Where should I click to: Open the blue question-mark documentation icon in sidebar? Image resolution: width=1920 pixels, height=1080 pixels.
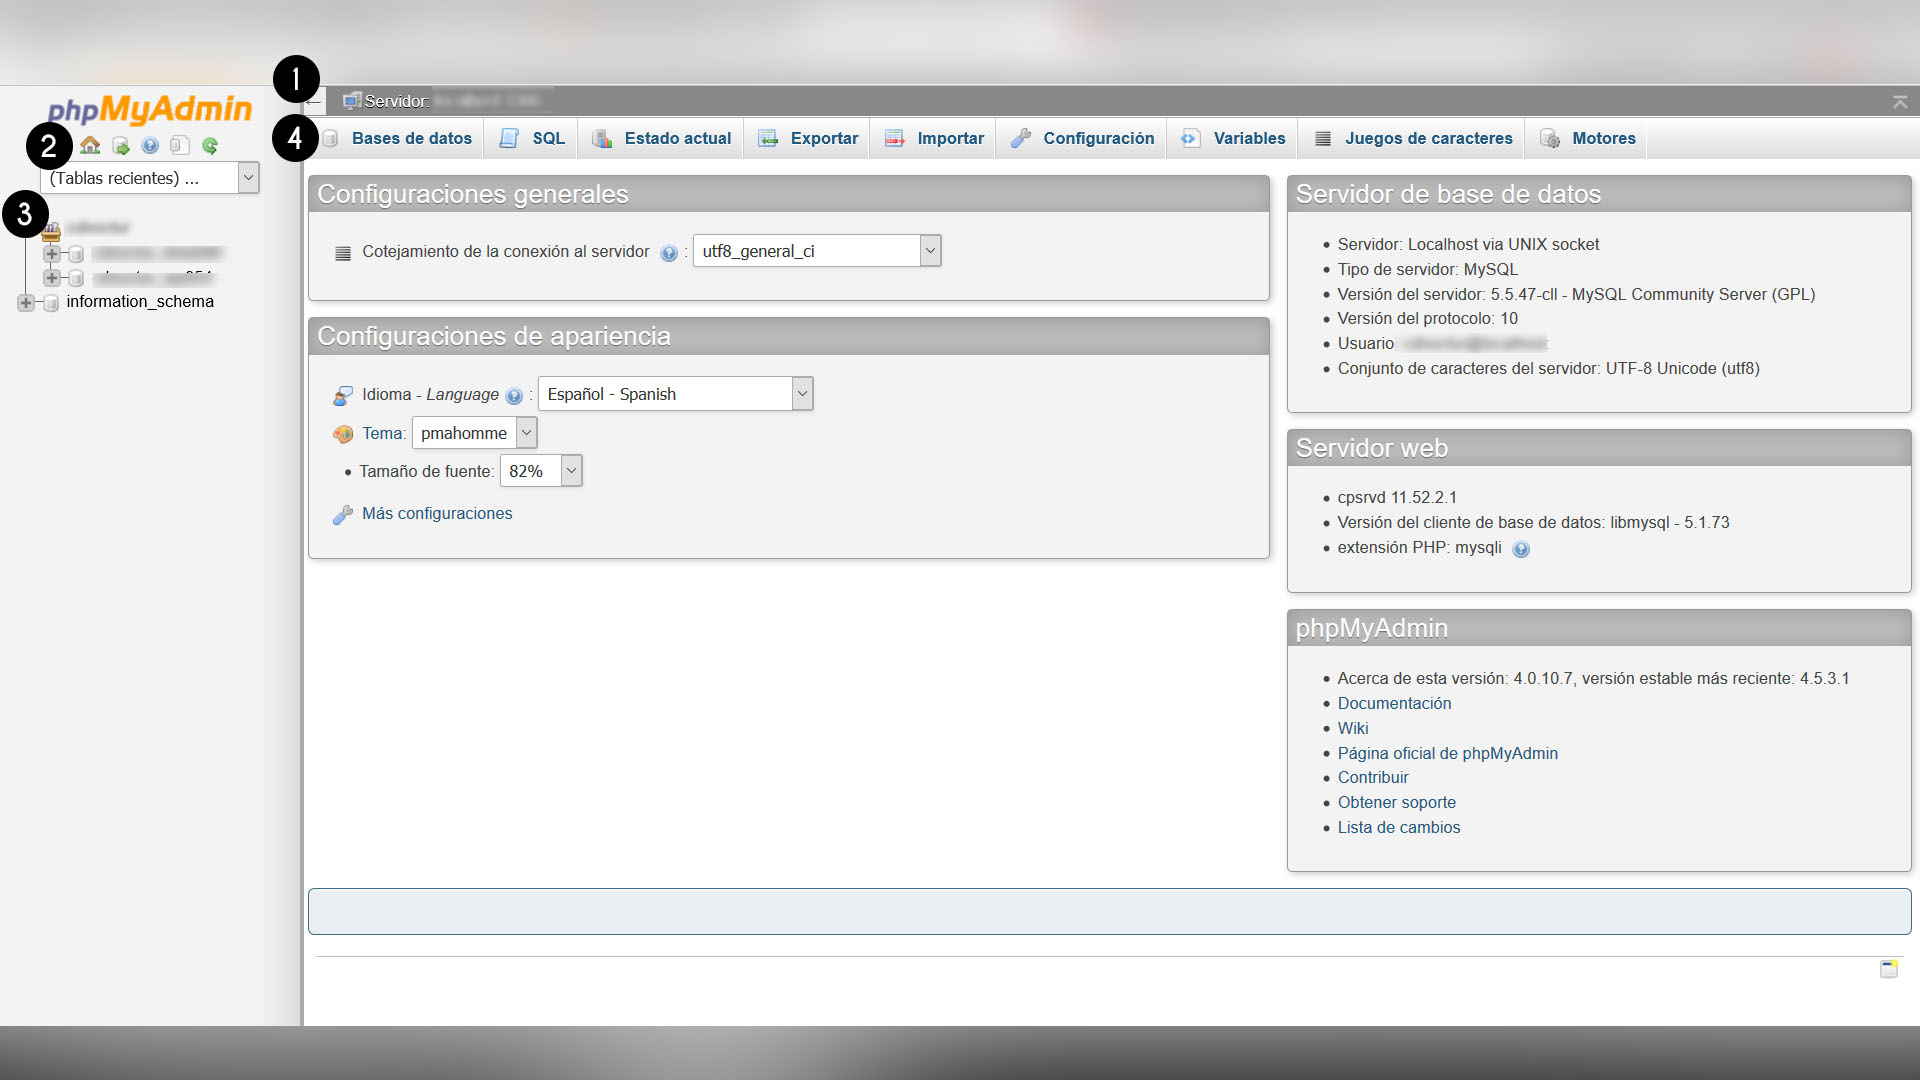(150, 146)
